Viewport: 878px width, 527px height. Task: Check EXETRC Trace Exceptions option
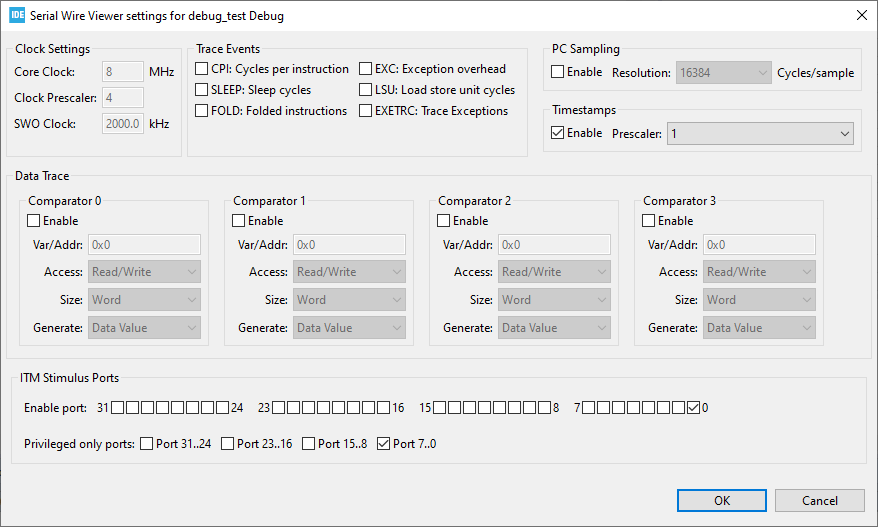click(366, 111)
